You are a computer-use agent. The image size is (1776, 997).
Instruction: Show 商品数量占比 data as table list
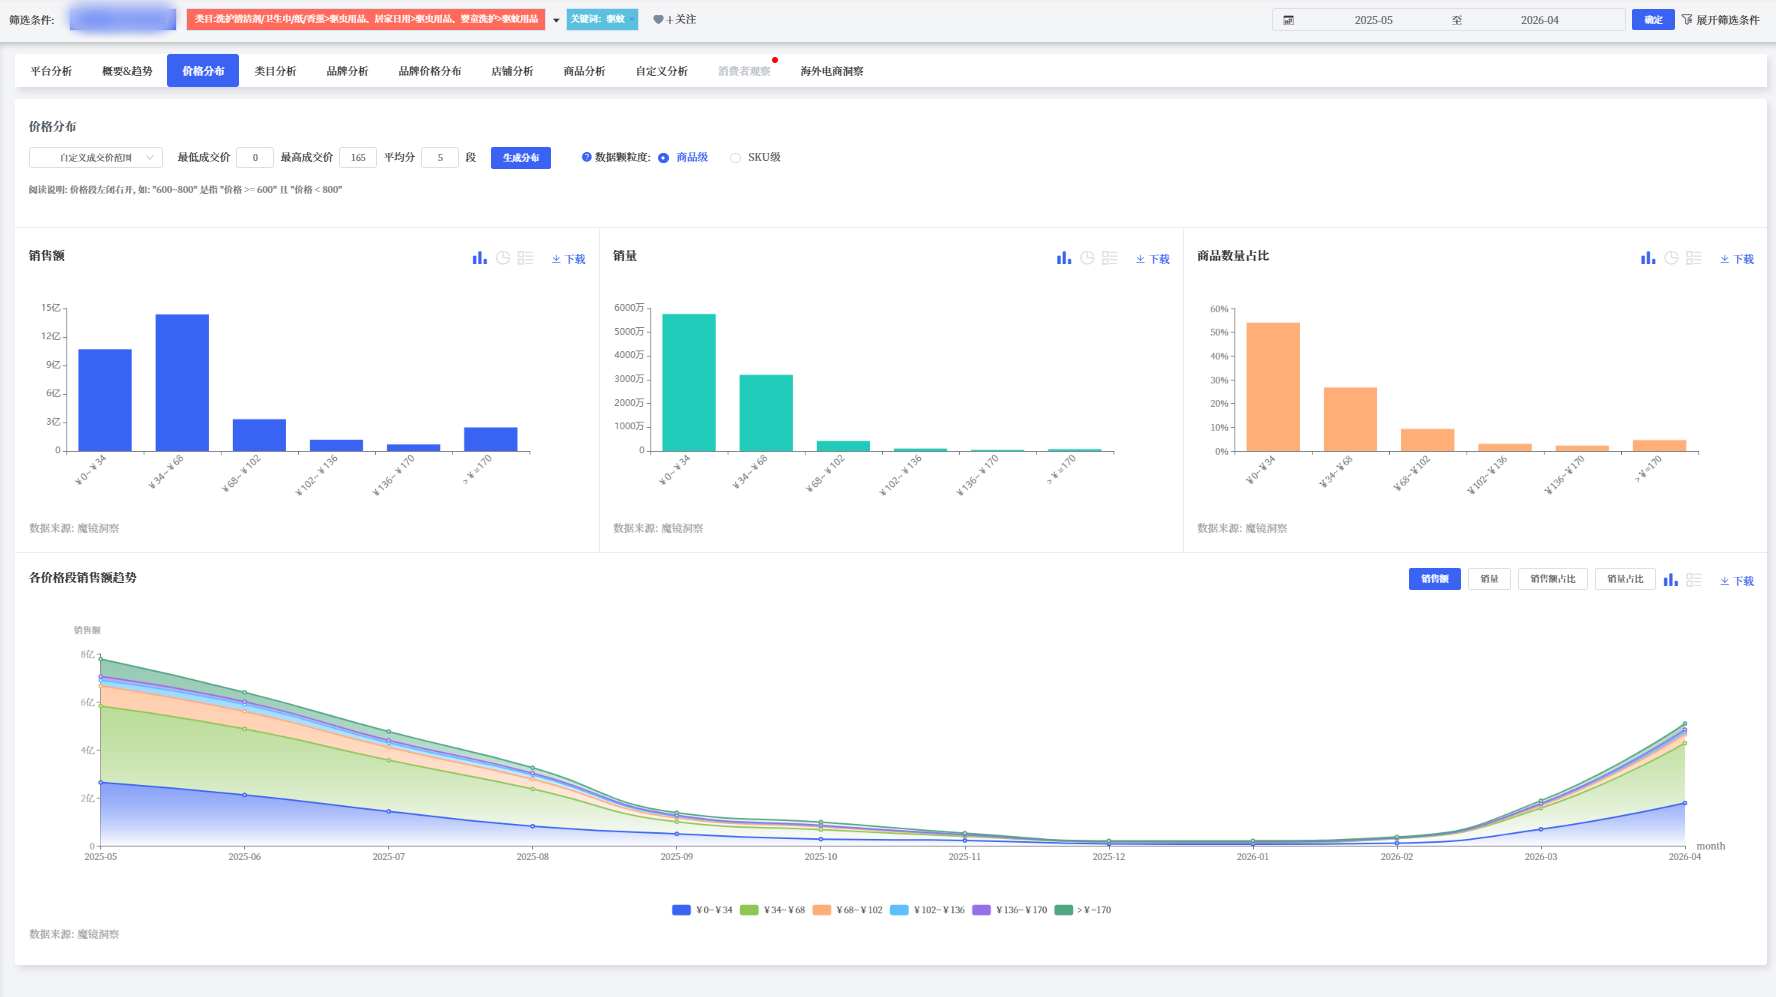pyautogui.click(x=1693, y=258)
